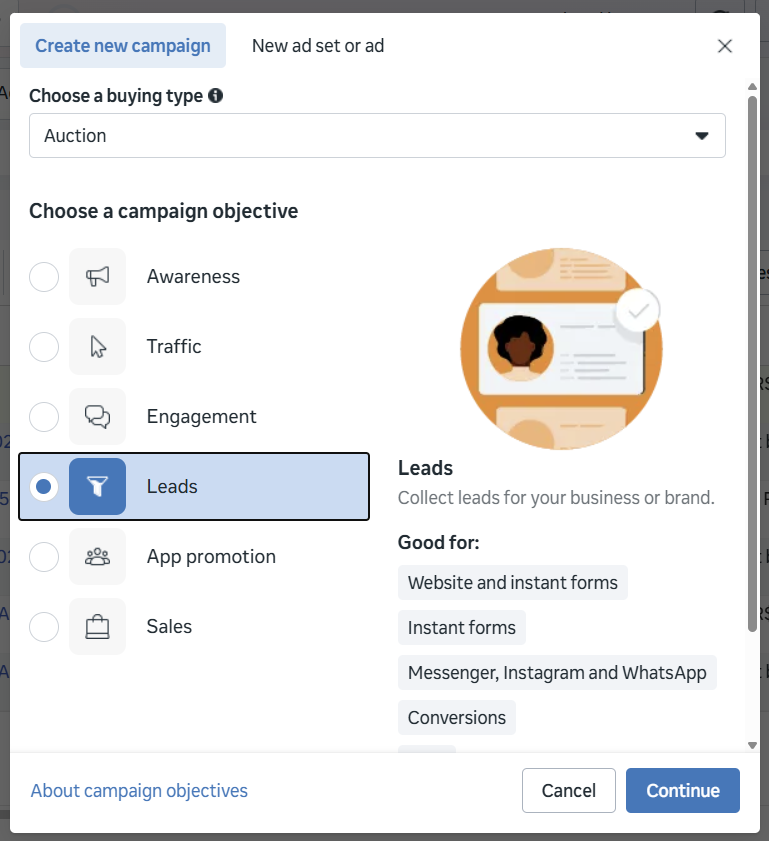Click the App promotion people icon
Image resolution: width=769 pixels, height=841 pixels.
tap(97, 557)
